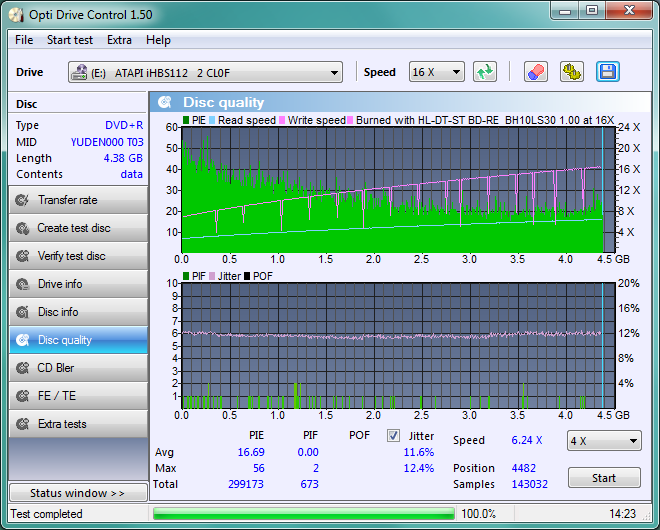Screen dimensions: 660x530
Task: Click the FE / TE icon
Action: pyautogui.click(x=22, y=396)
